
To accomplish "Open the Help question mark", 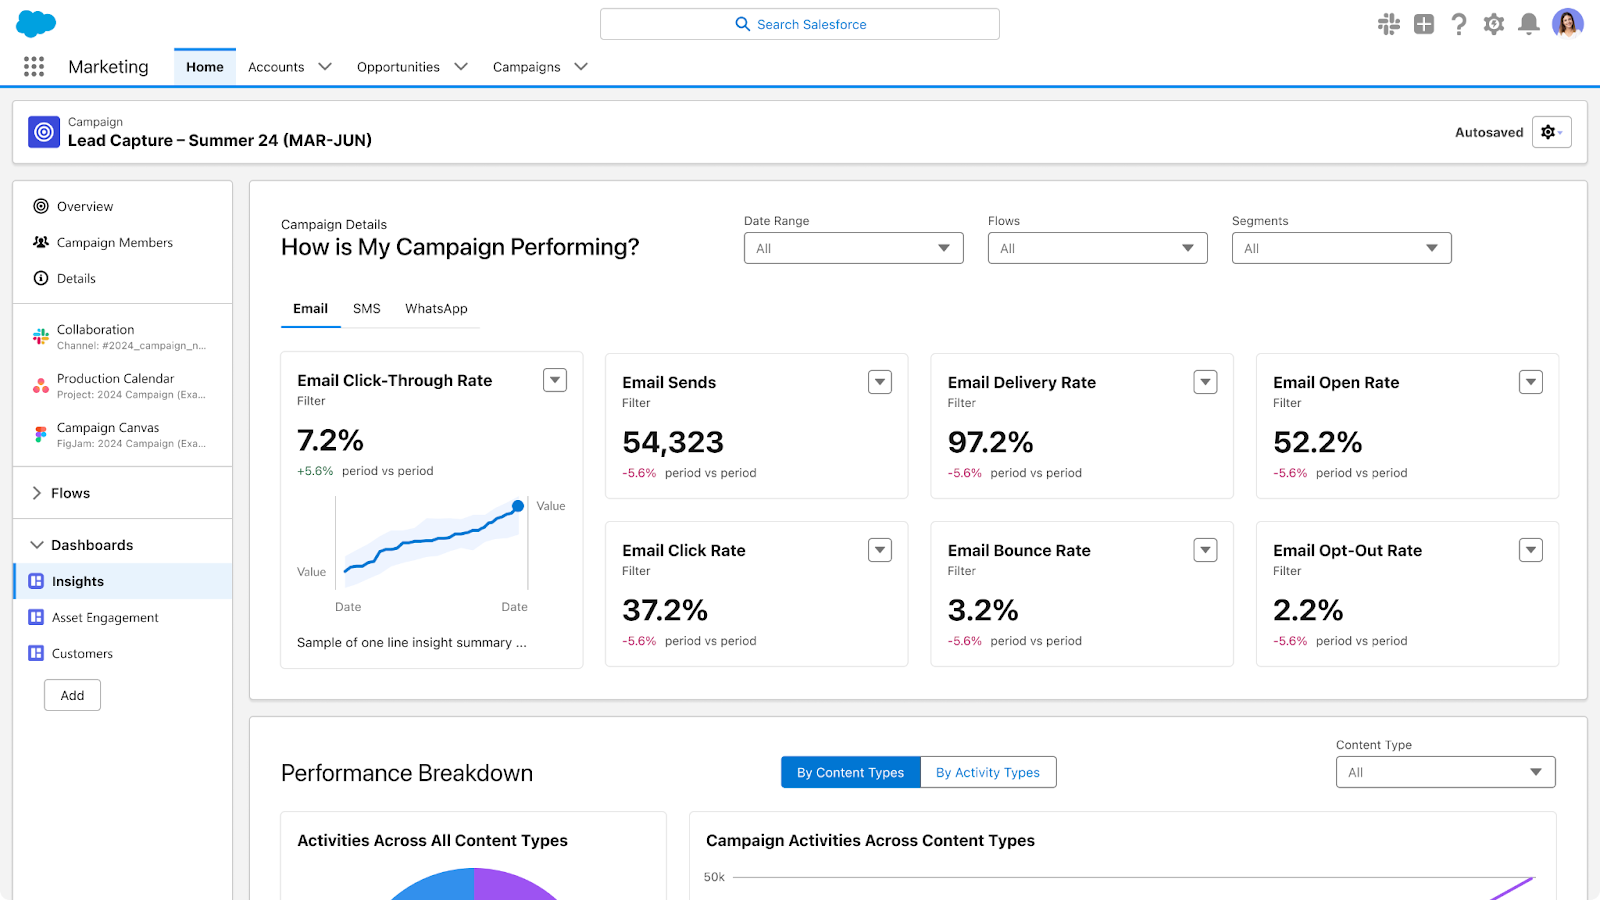I will coord(1459,25).
